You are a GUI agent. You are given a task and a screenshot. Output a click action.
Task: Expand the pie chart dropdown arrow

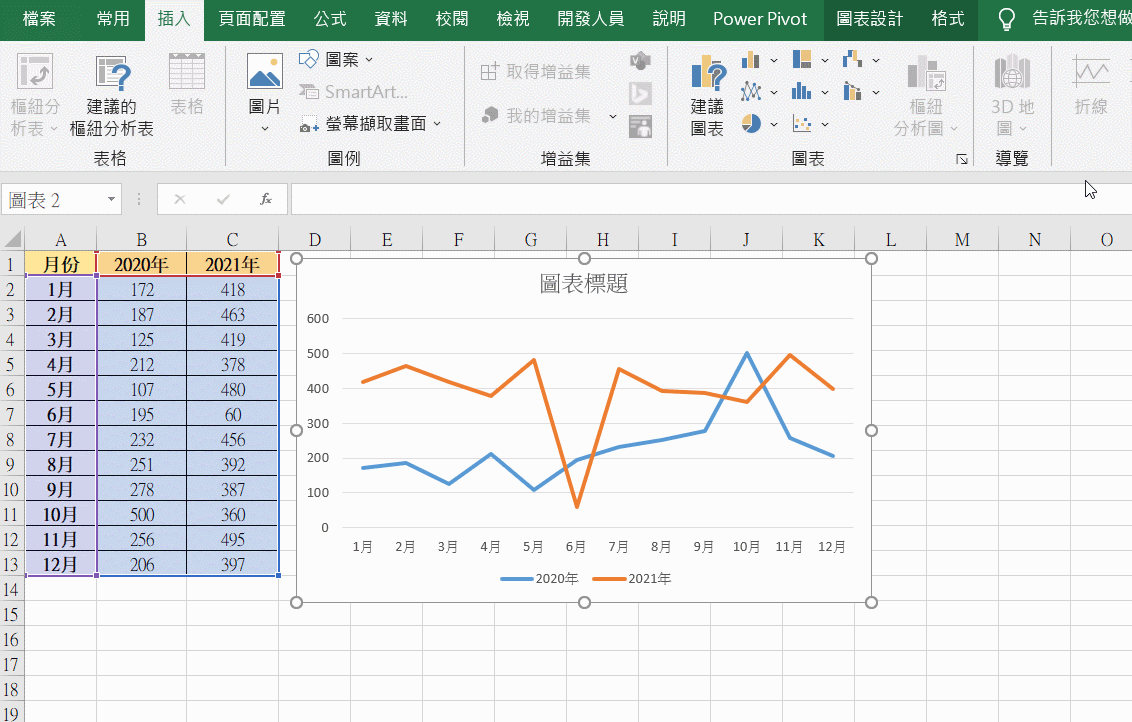point(774,124)
